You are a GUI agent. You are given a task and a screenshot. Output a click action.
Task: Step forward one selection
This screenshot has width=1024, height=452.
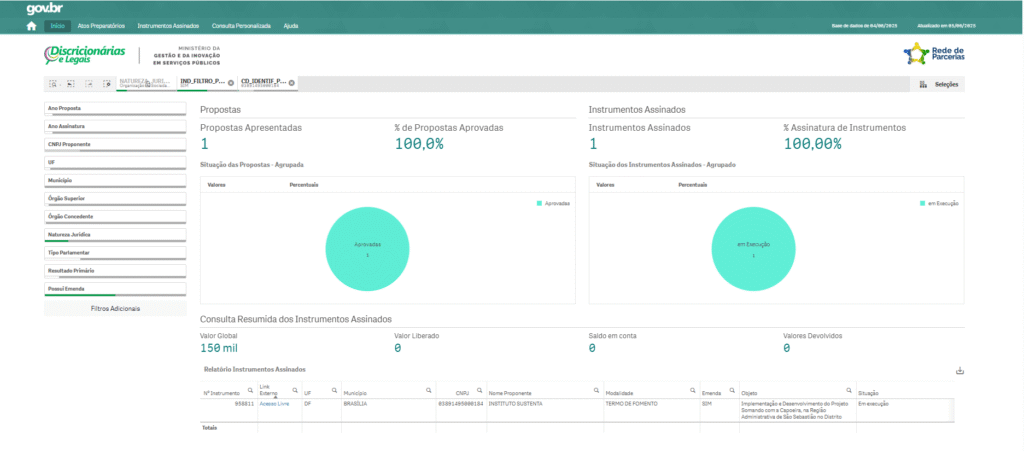[x=89, y=84]
